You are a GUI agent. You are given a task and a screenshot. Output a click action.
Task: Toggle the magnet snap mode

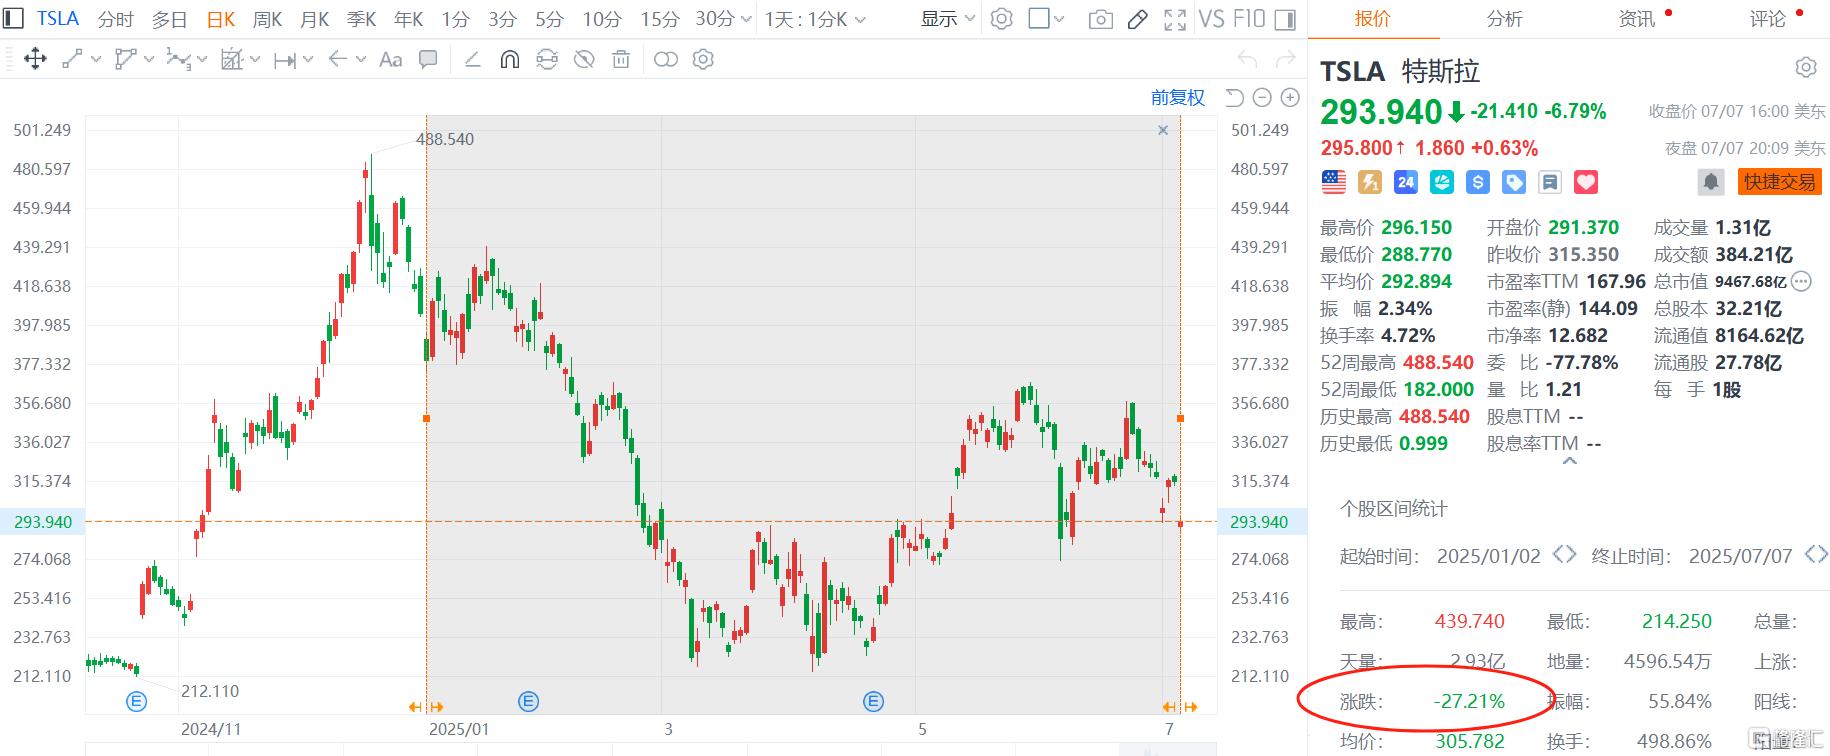pos(510,60)
